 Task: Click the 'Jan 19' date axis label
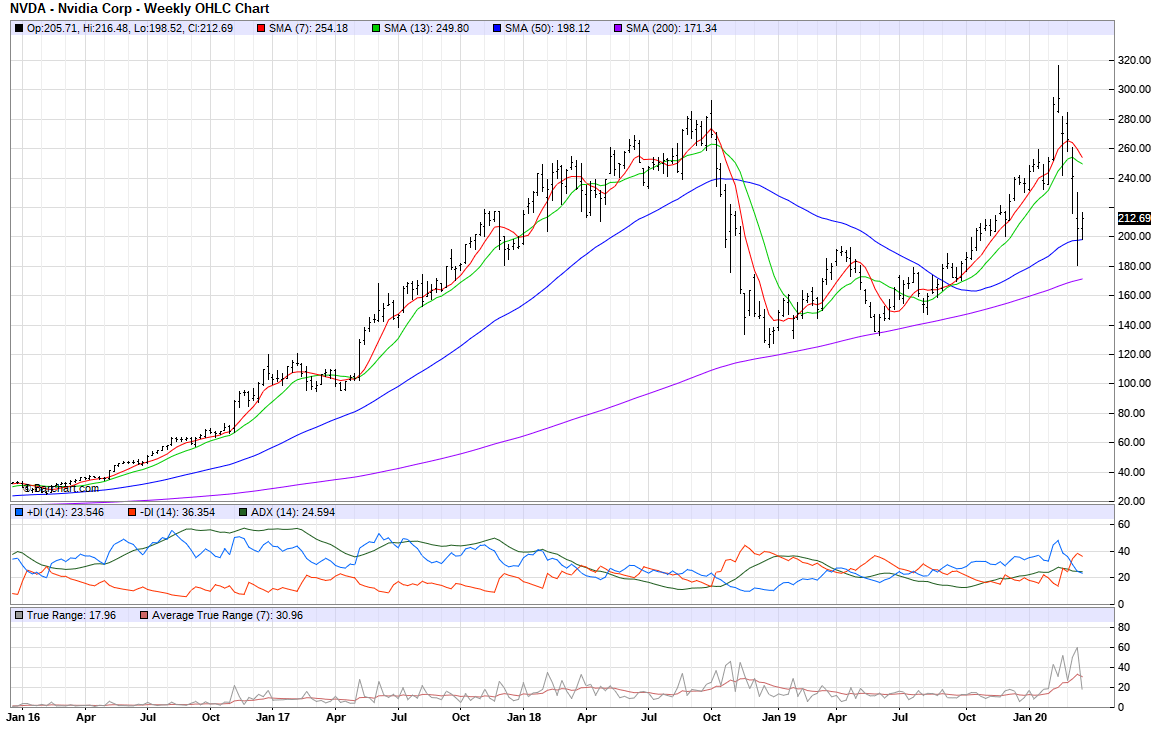tap(779, 717)
